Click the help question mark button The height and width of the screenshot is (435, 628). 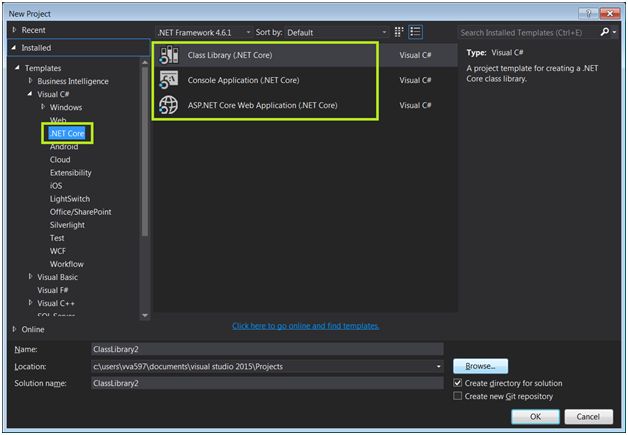click(x=588, y=13)
